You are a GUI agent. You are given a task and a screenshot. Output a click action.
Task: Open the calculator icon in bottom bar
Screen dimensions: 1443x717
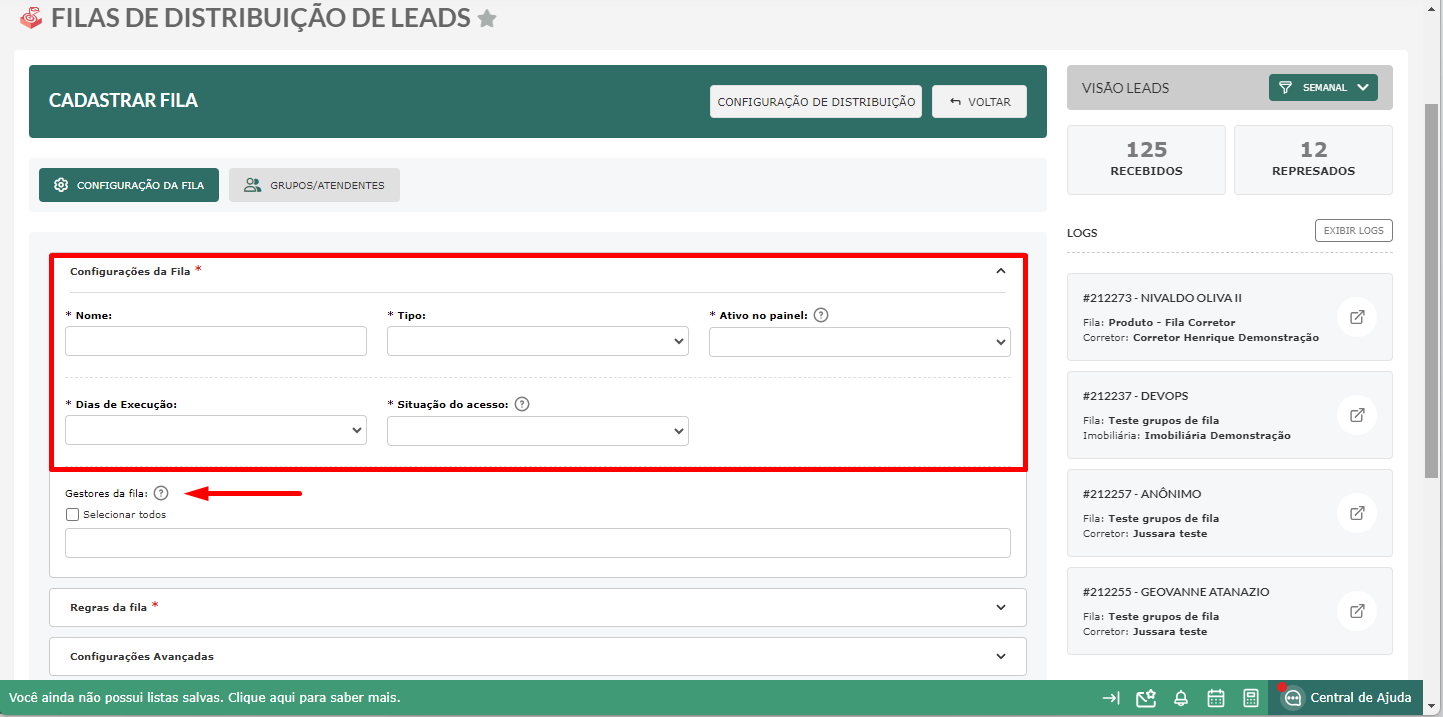[1250, 698]
